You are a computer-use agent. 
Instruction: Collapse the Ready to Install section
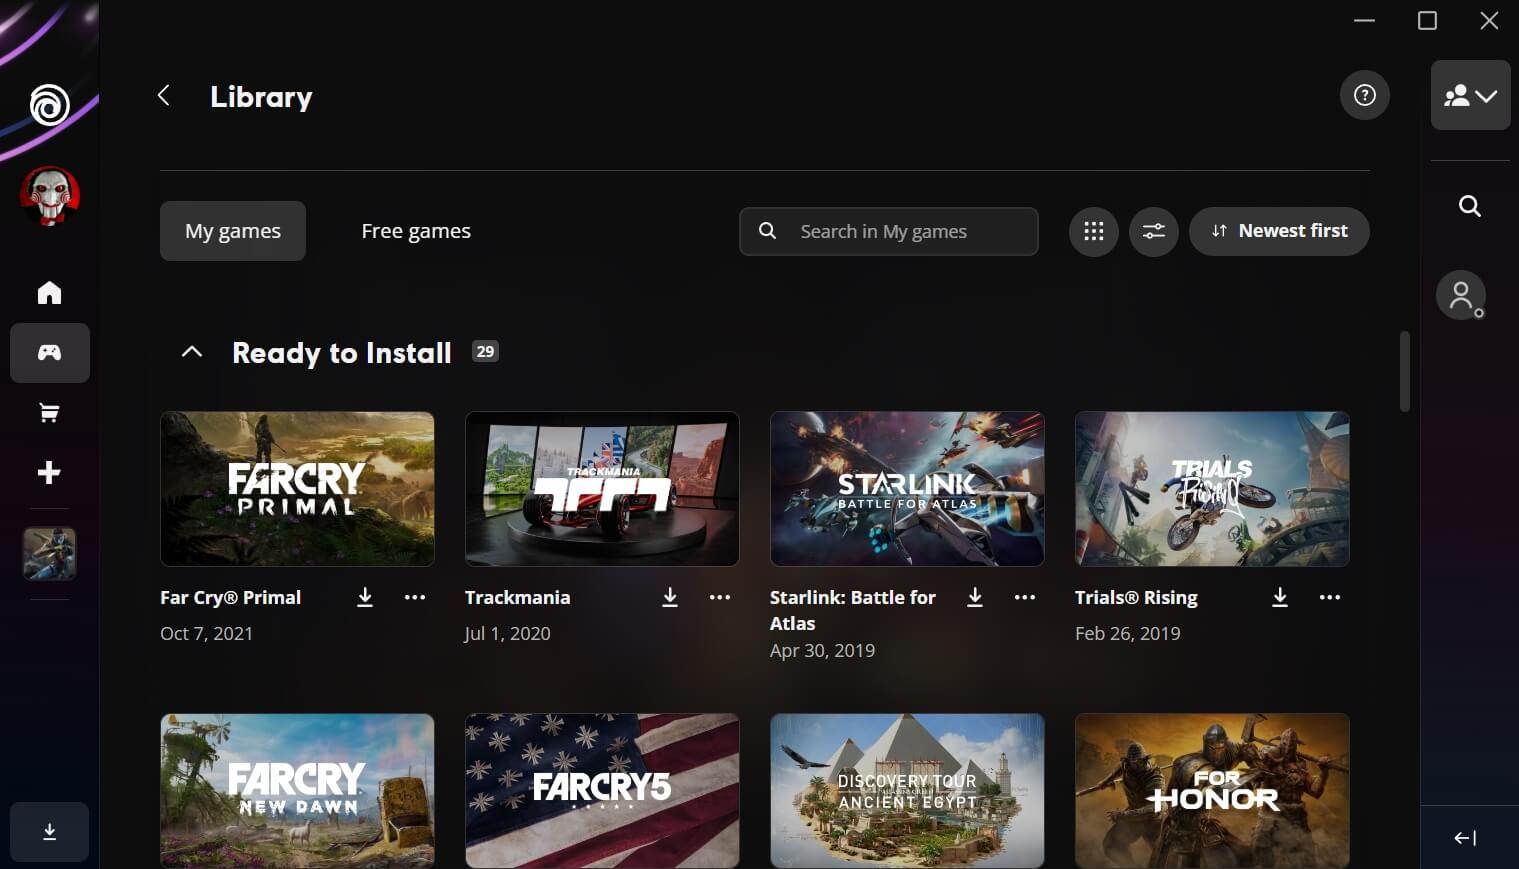191,351
